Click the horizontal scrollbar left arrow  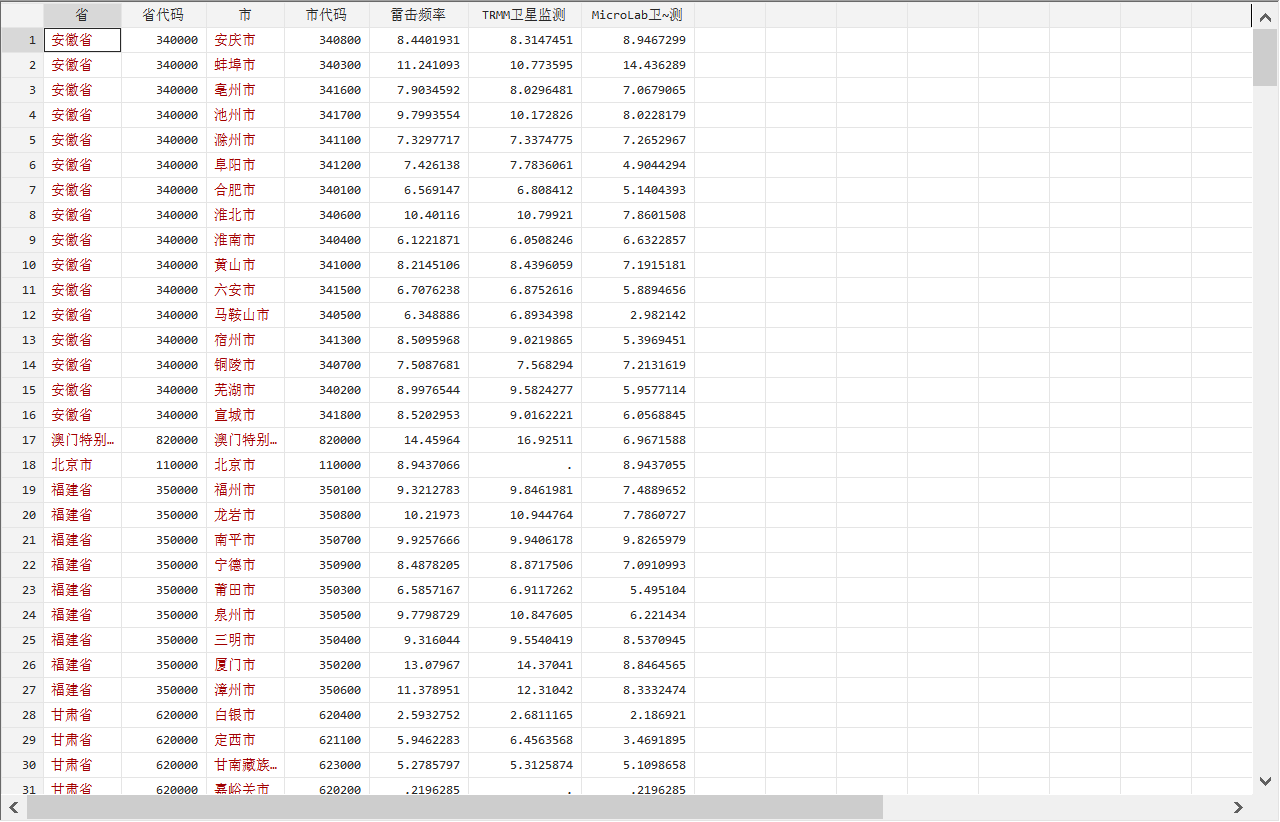(13, 807)
